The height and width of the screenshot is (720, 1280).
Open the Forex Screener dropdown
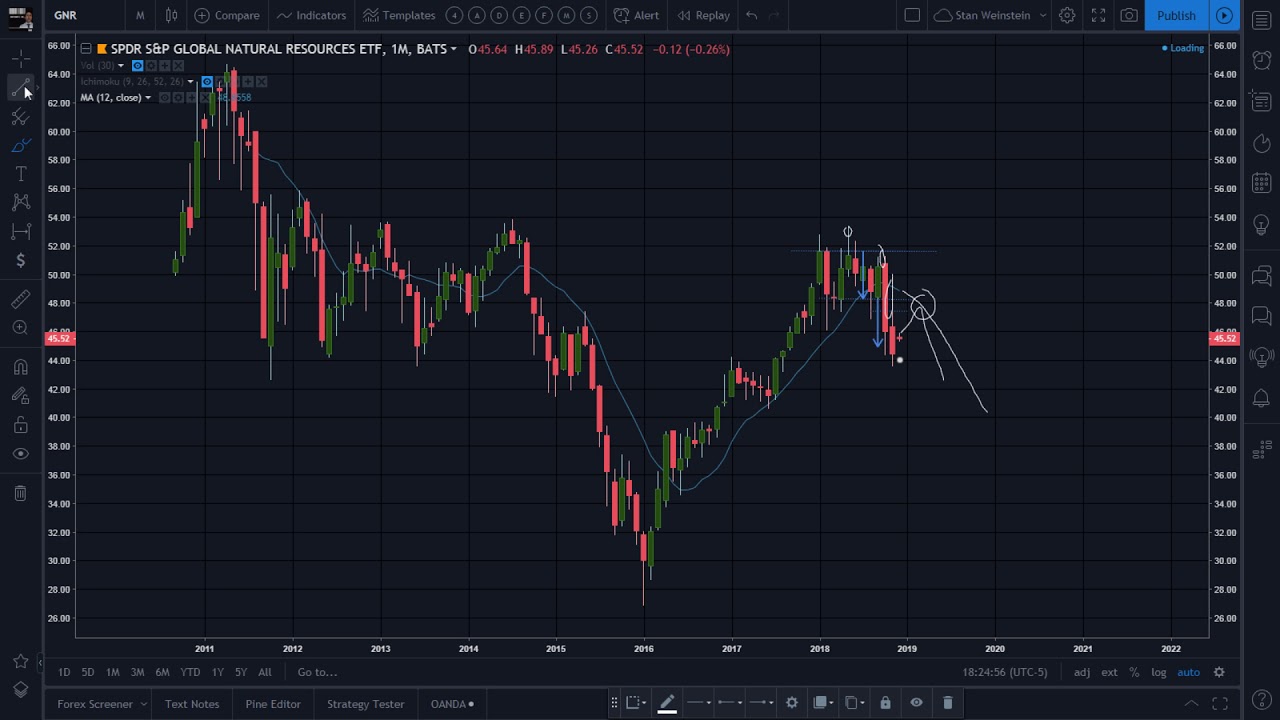(102, 704)
